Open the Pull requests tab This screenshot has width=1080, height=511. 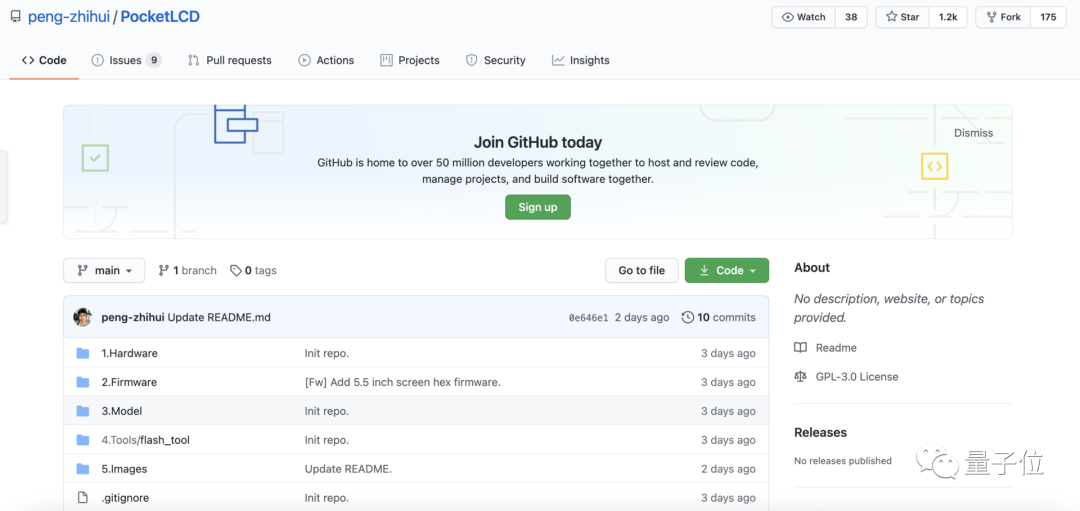pyautogui.click(x=229, y=61)
